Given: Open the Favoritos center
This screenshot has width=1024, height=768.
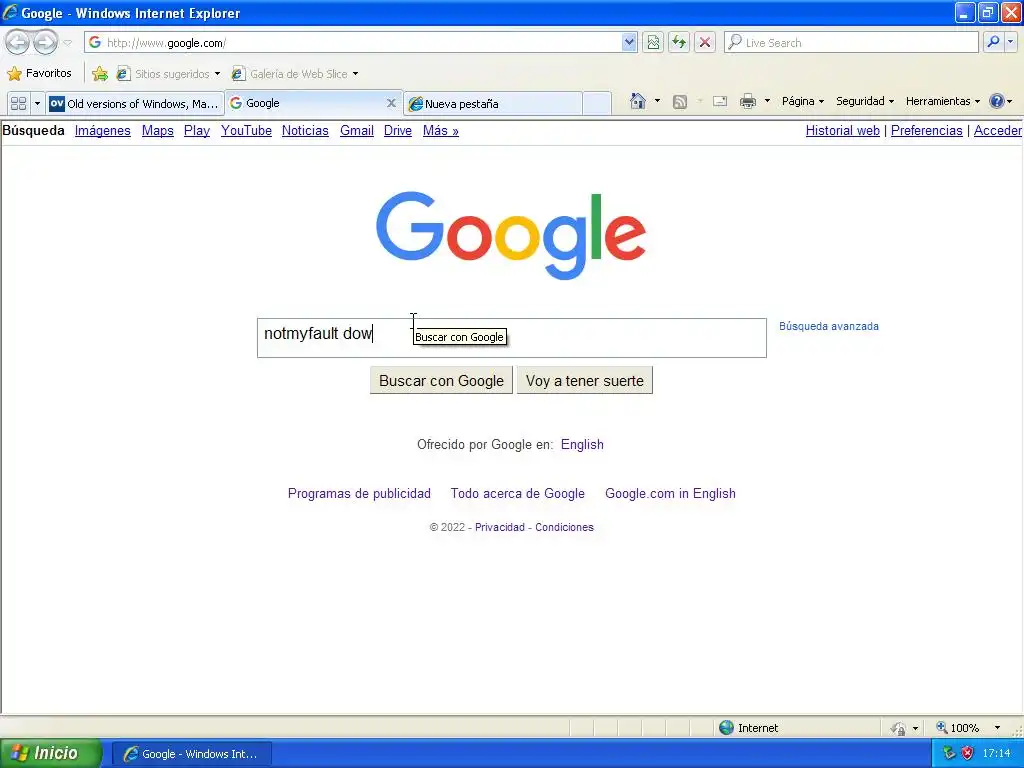Looking at the screenshot, I should 40,73.
